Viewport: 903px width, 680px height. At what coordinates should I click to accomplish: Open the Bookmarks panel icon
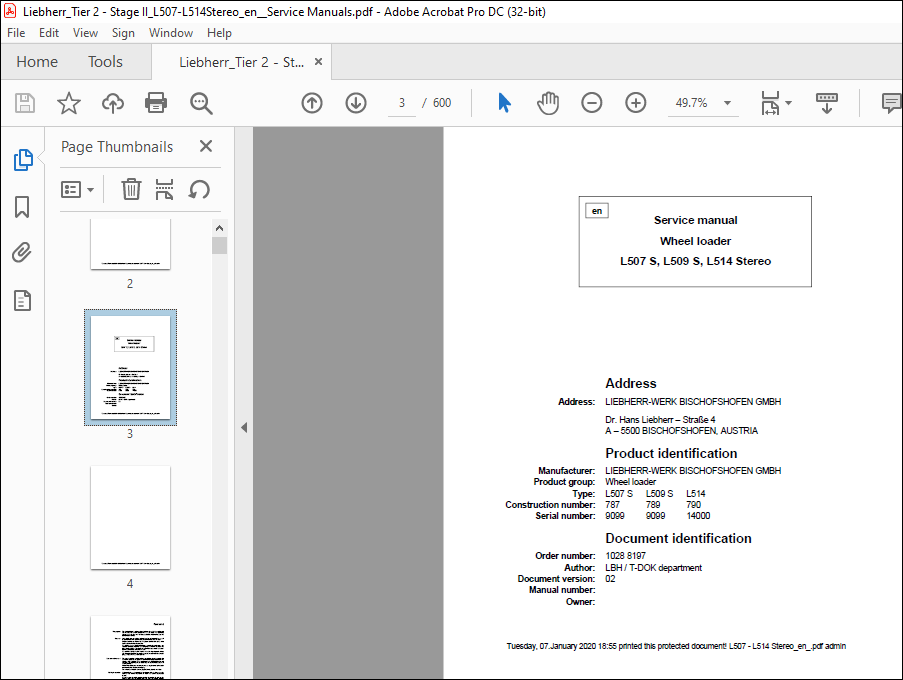[22, 207]
